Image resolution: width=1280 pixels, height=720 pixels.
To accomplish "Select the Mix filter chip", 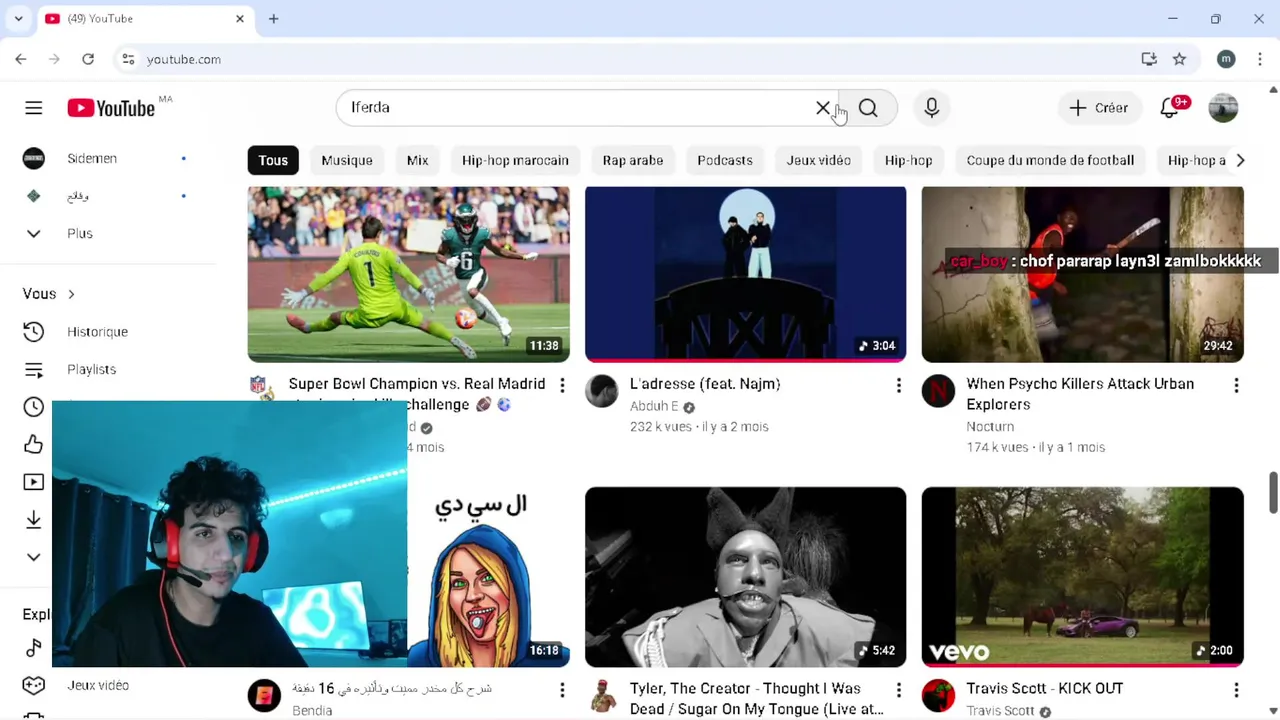I will point(418,160).
